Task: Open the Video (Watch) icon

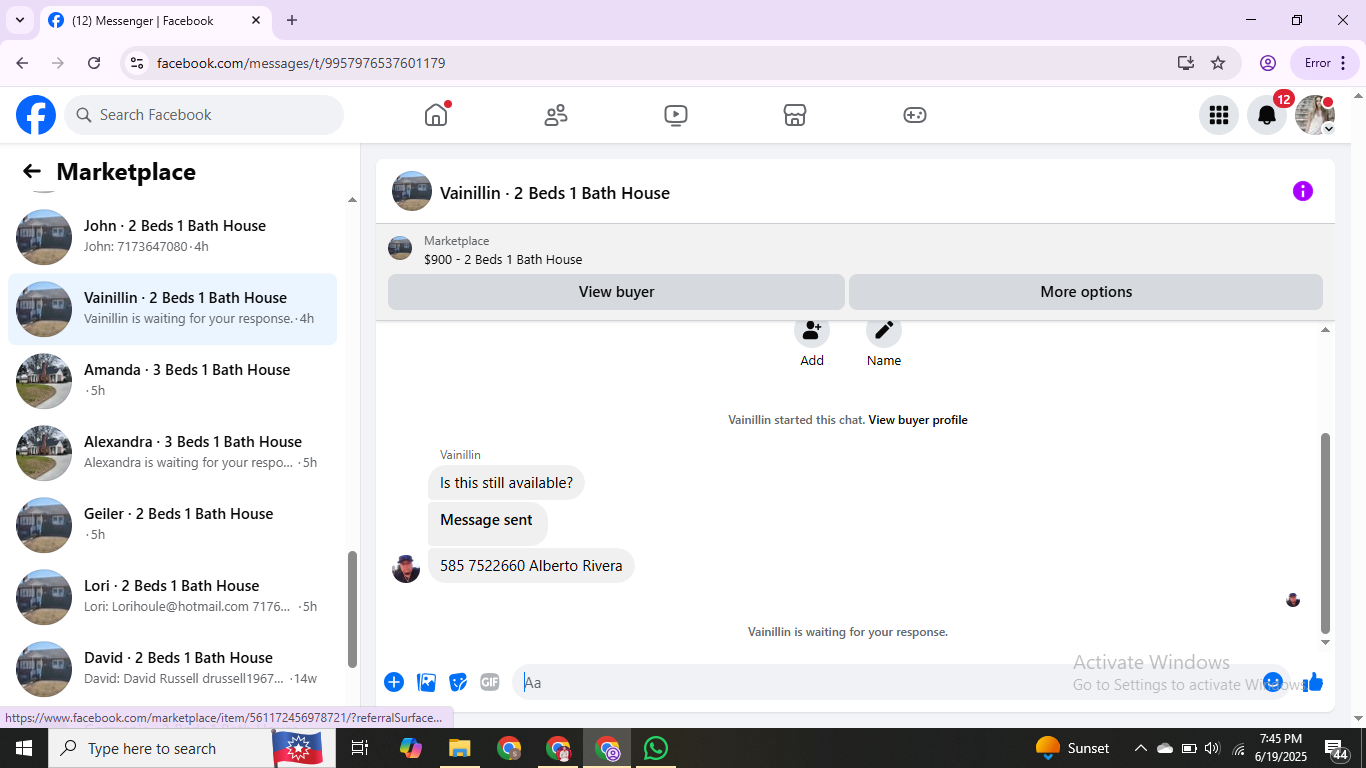Action: point(676,115)
